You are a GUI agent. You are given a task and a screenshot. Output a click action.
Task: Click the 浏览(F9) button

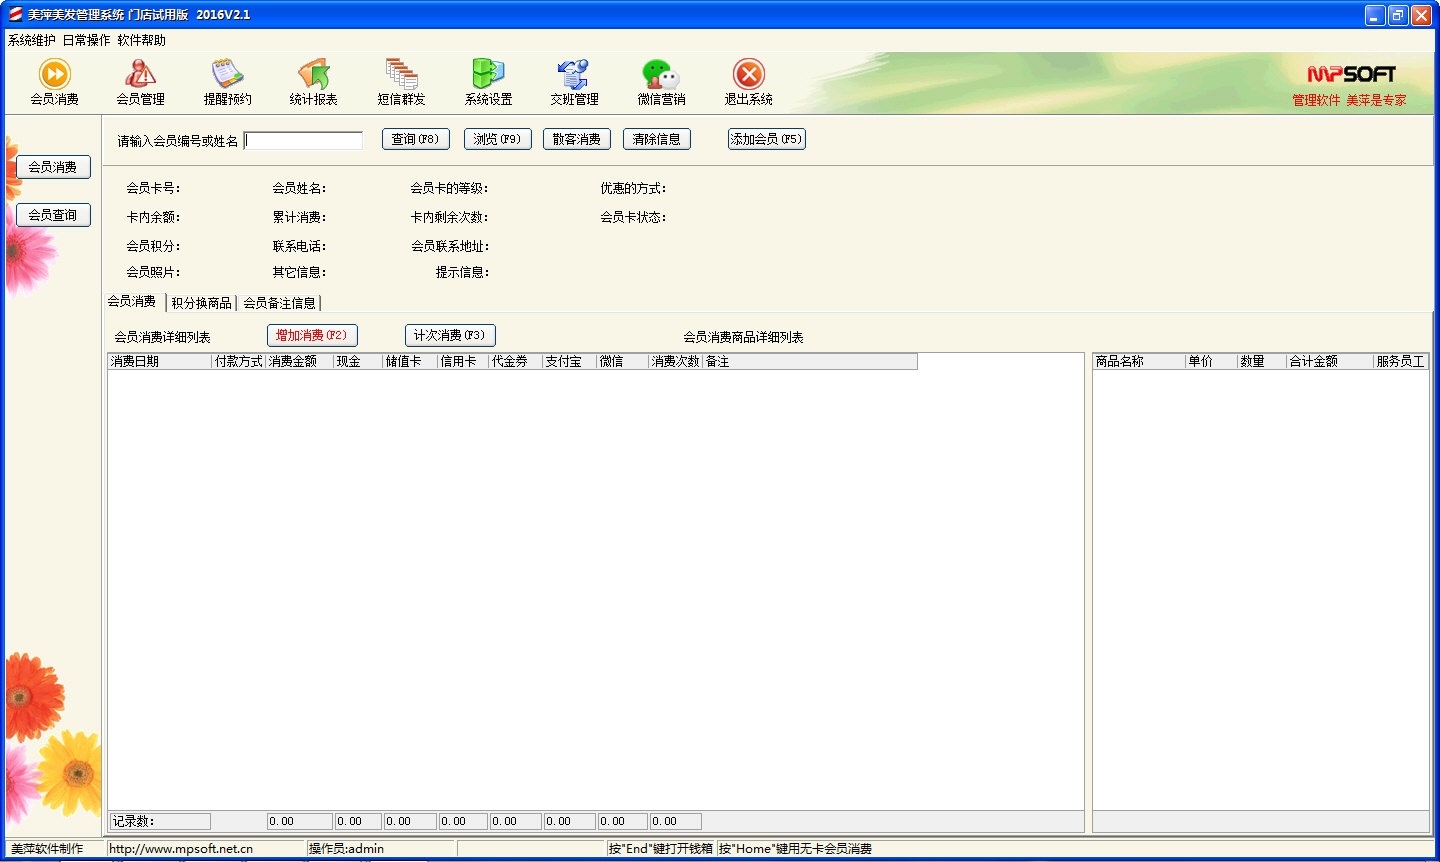497,139
